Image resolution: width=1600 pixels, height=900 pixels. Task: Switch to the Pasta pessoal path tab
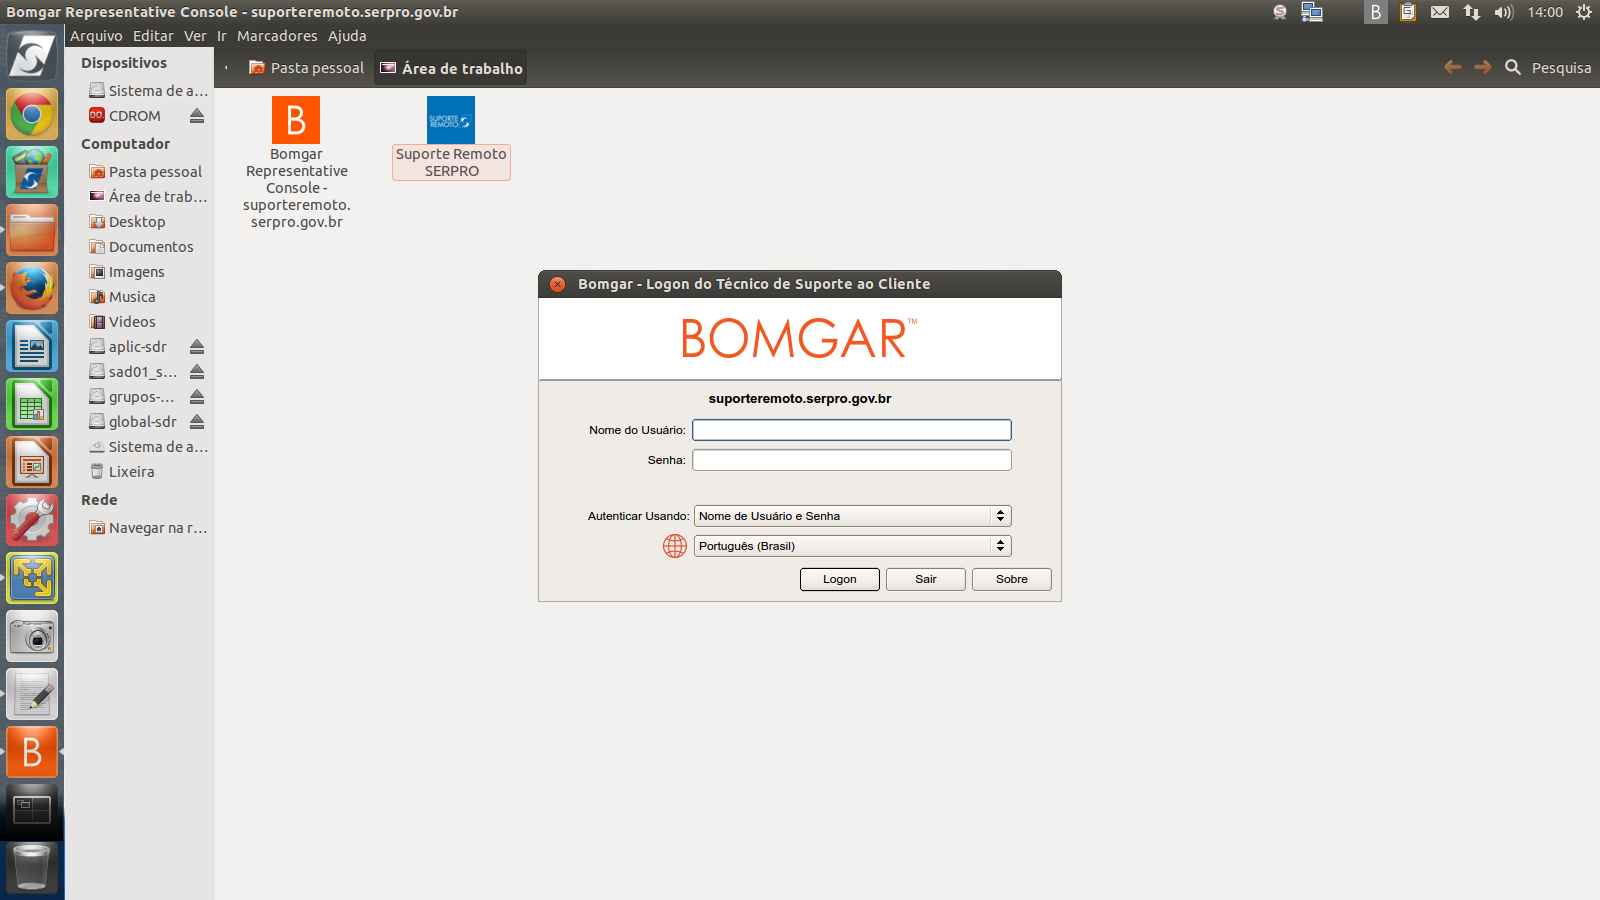307,68
